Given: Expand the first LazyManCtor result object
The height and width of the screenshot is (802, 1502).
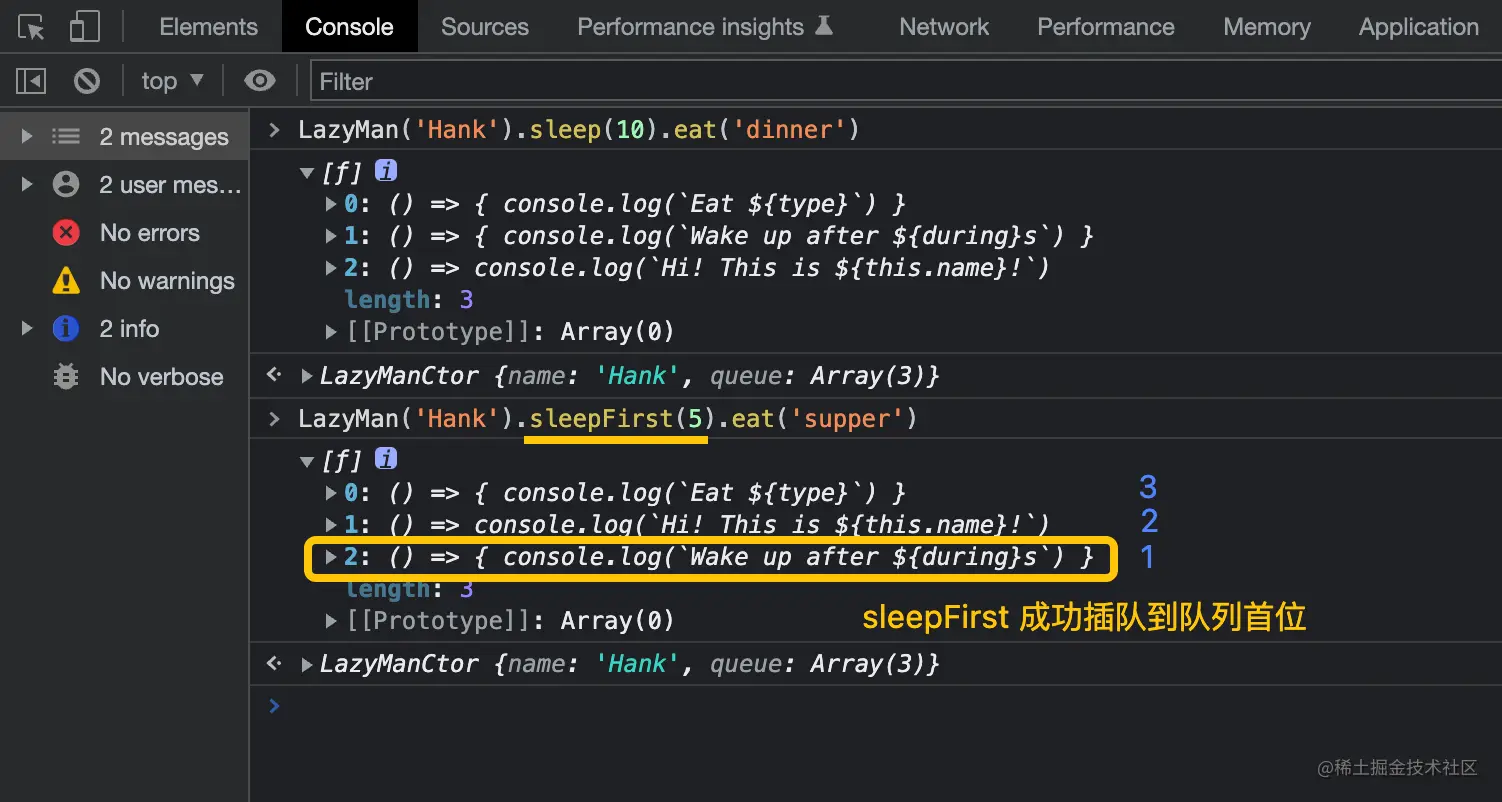Looking at the screenshot, I should coord(308,376).
